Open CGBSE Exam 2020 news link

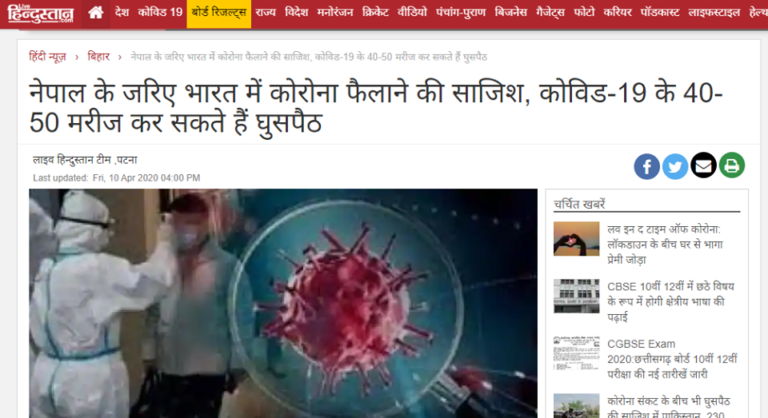(672, 359)
